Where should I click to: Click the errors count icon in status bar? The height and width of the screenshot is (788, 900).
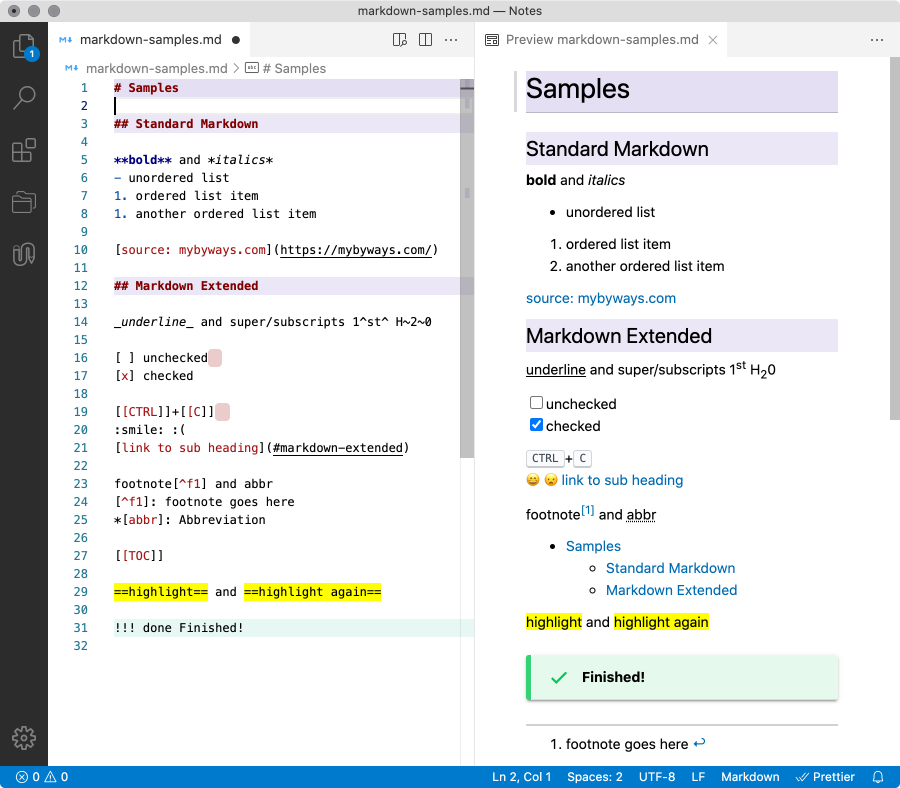click(22, 777)
